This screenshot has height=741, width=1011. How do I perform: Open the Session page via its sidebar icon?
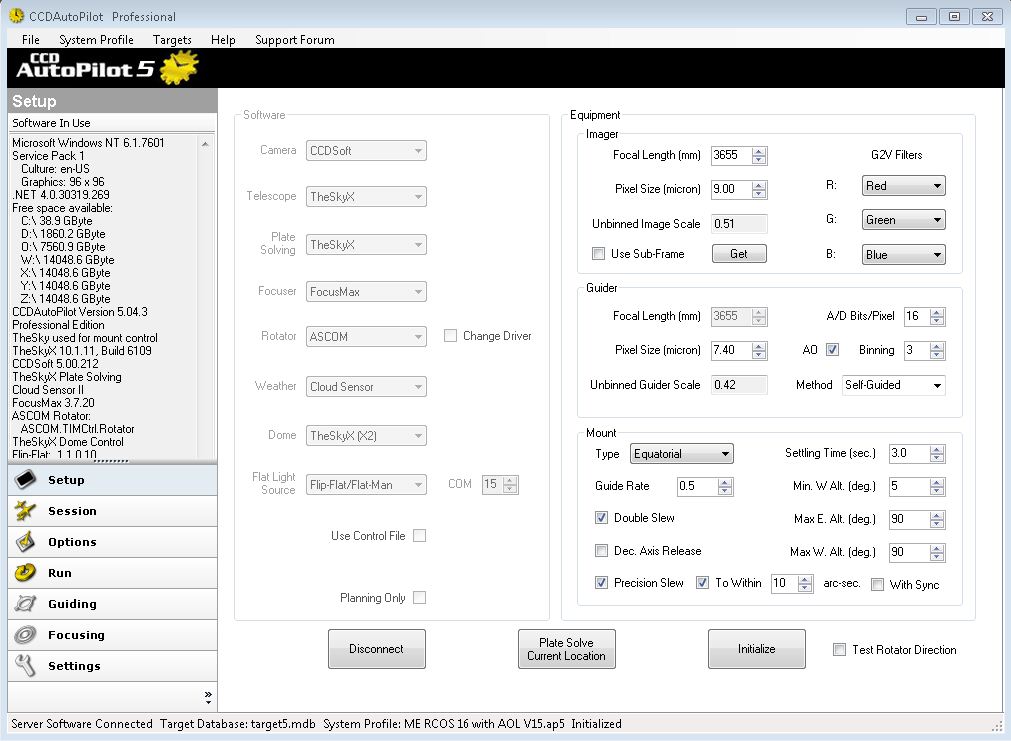pos(26,511)
